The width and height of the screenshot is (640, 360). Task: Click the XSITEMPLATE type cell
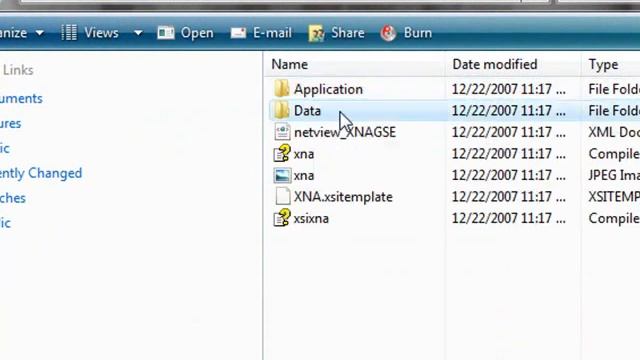click(x=614, y=197)
